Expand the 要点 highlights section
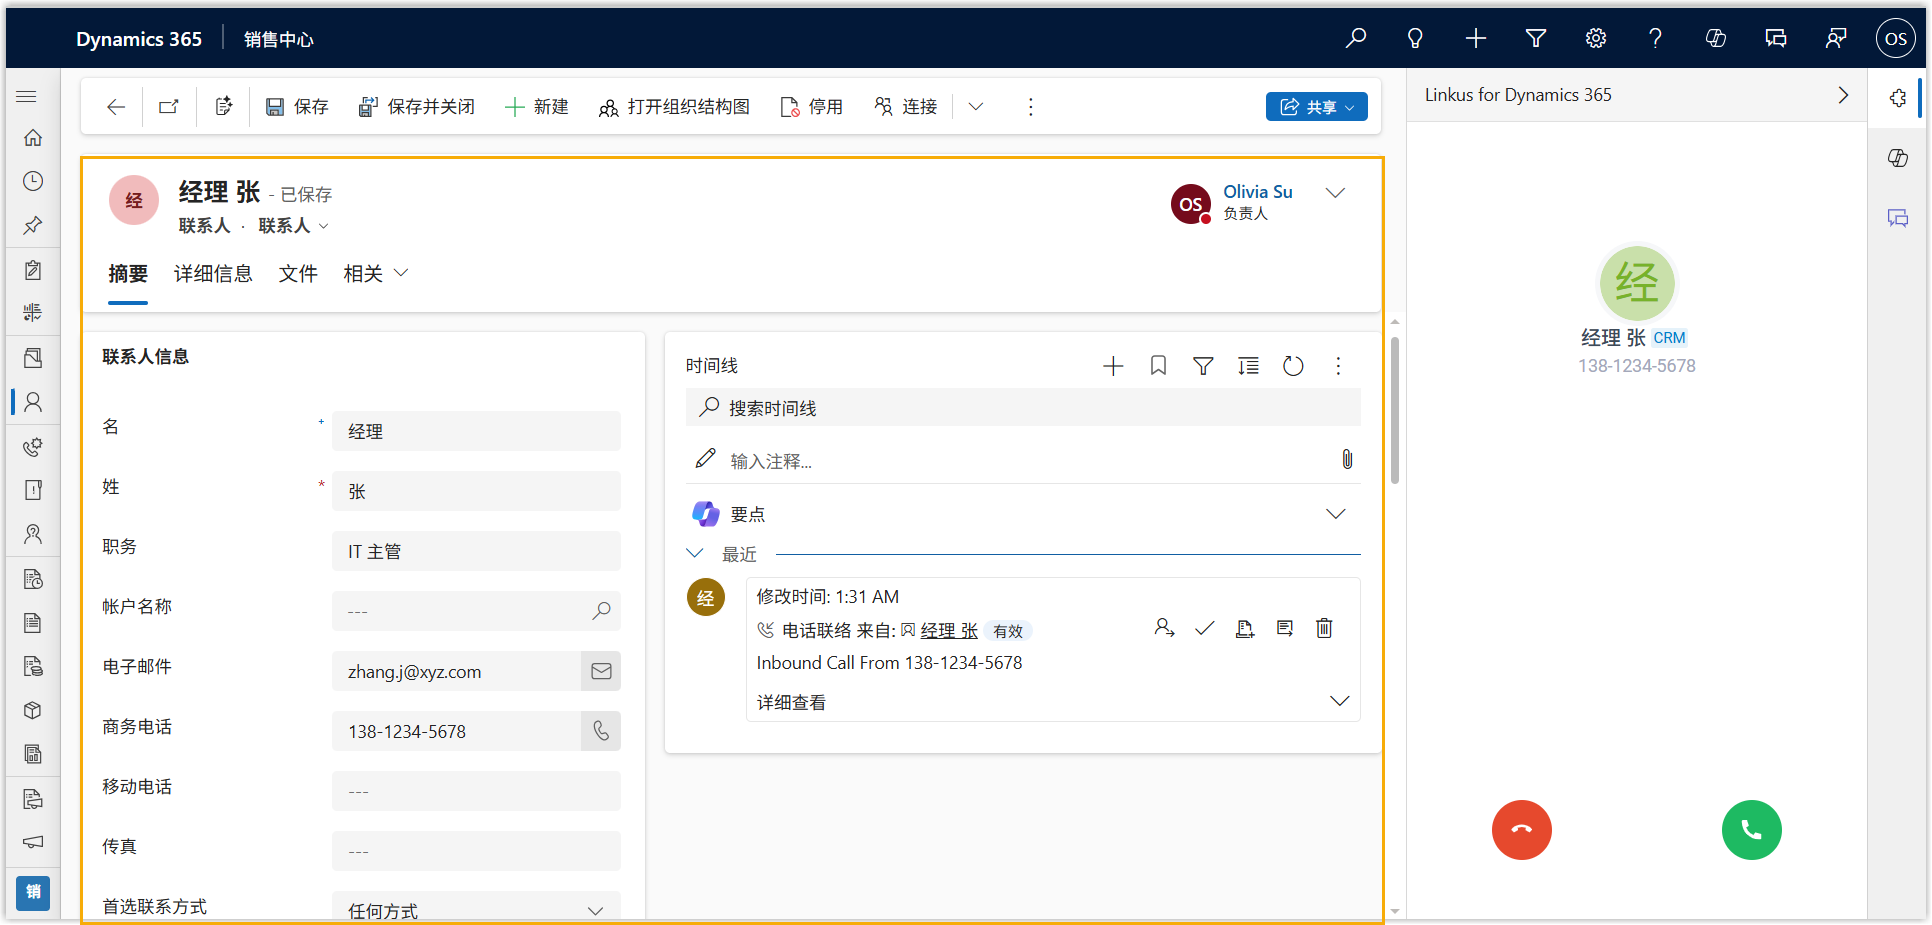This screenshot has width=1932, height=925. (x=1335, y=514)
